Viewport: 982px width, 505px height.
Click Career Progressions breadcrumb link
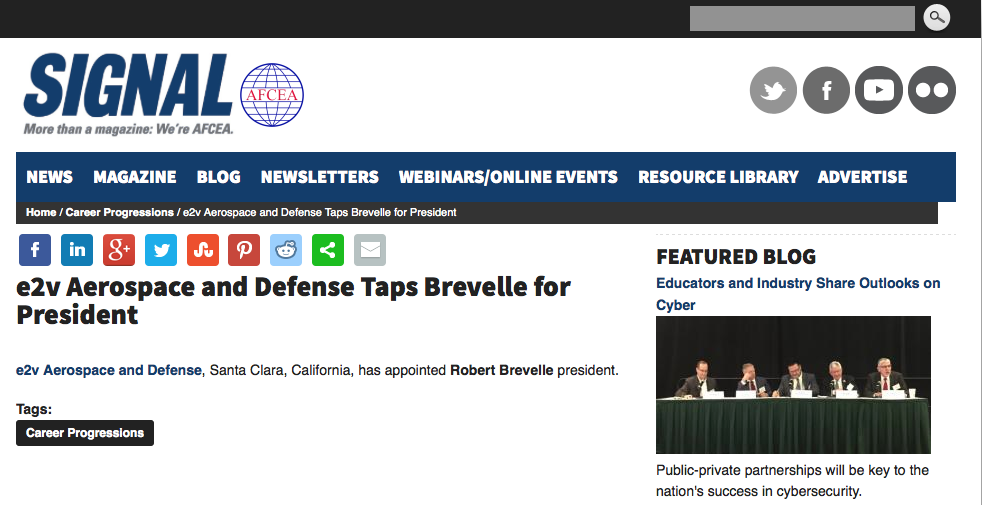(x=120, y=212)
